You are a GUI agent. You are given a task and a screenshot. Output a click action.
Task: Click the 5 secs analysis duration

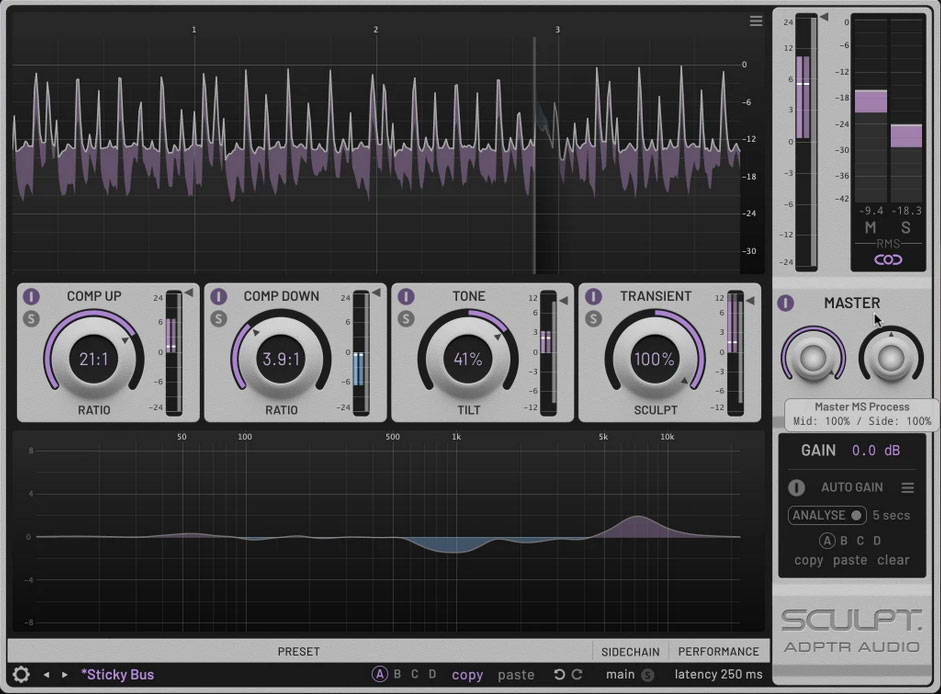[891, 515]
